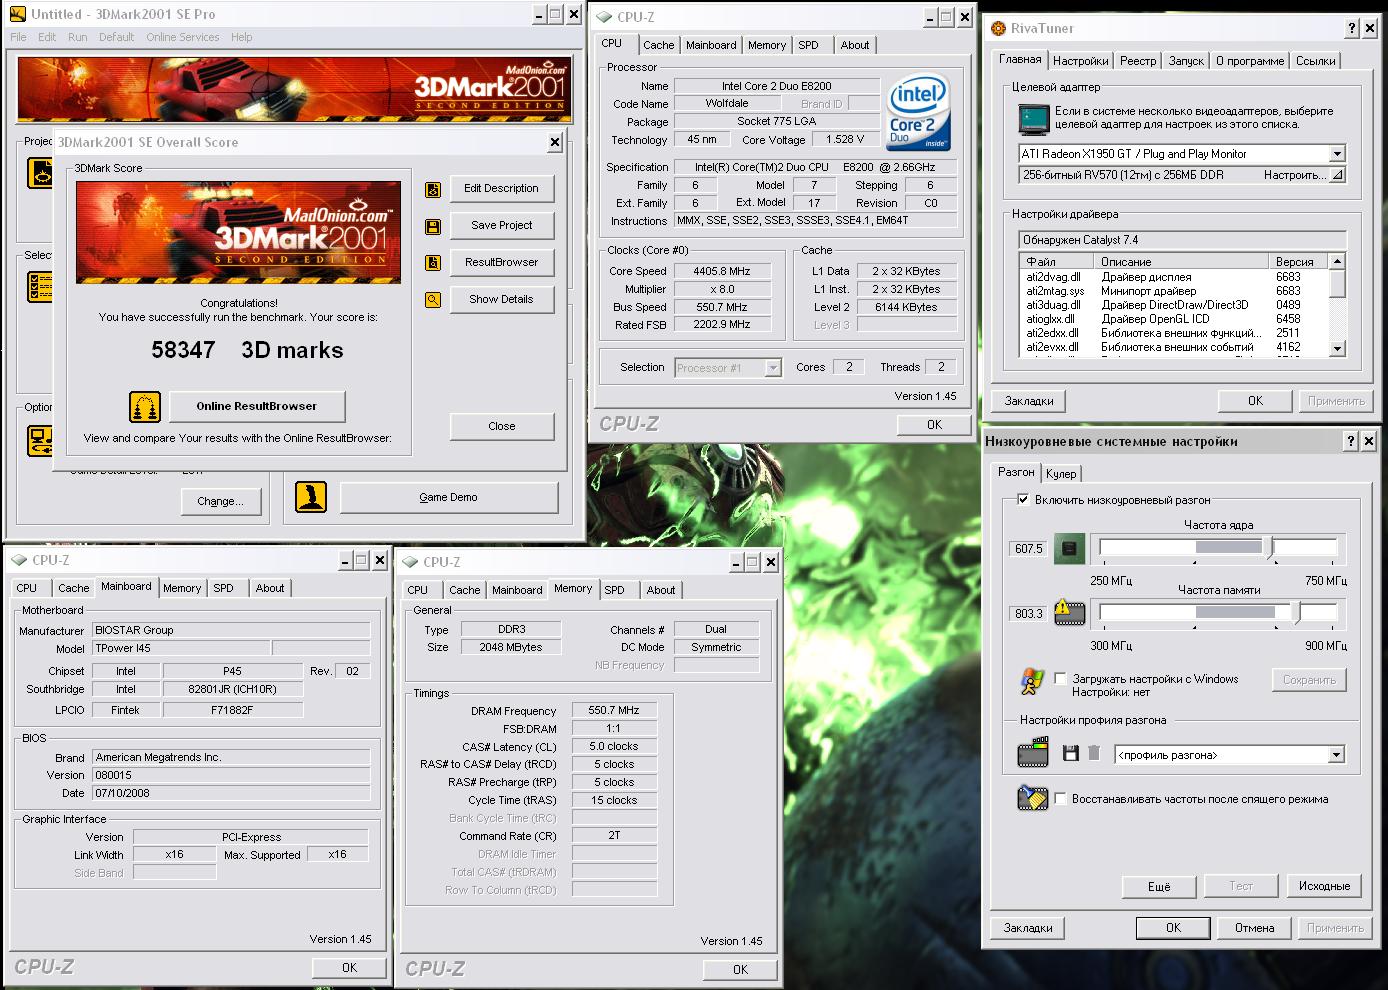Switch to Cache tab in top CPU-Z window
Screen dimensions: 1388x990
click(658, 45)
